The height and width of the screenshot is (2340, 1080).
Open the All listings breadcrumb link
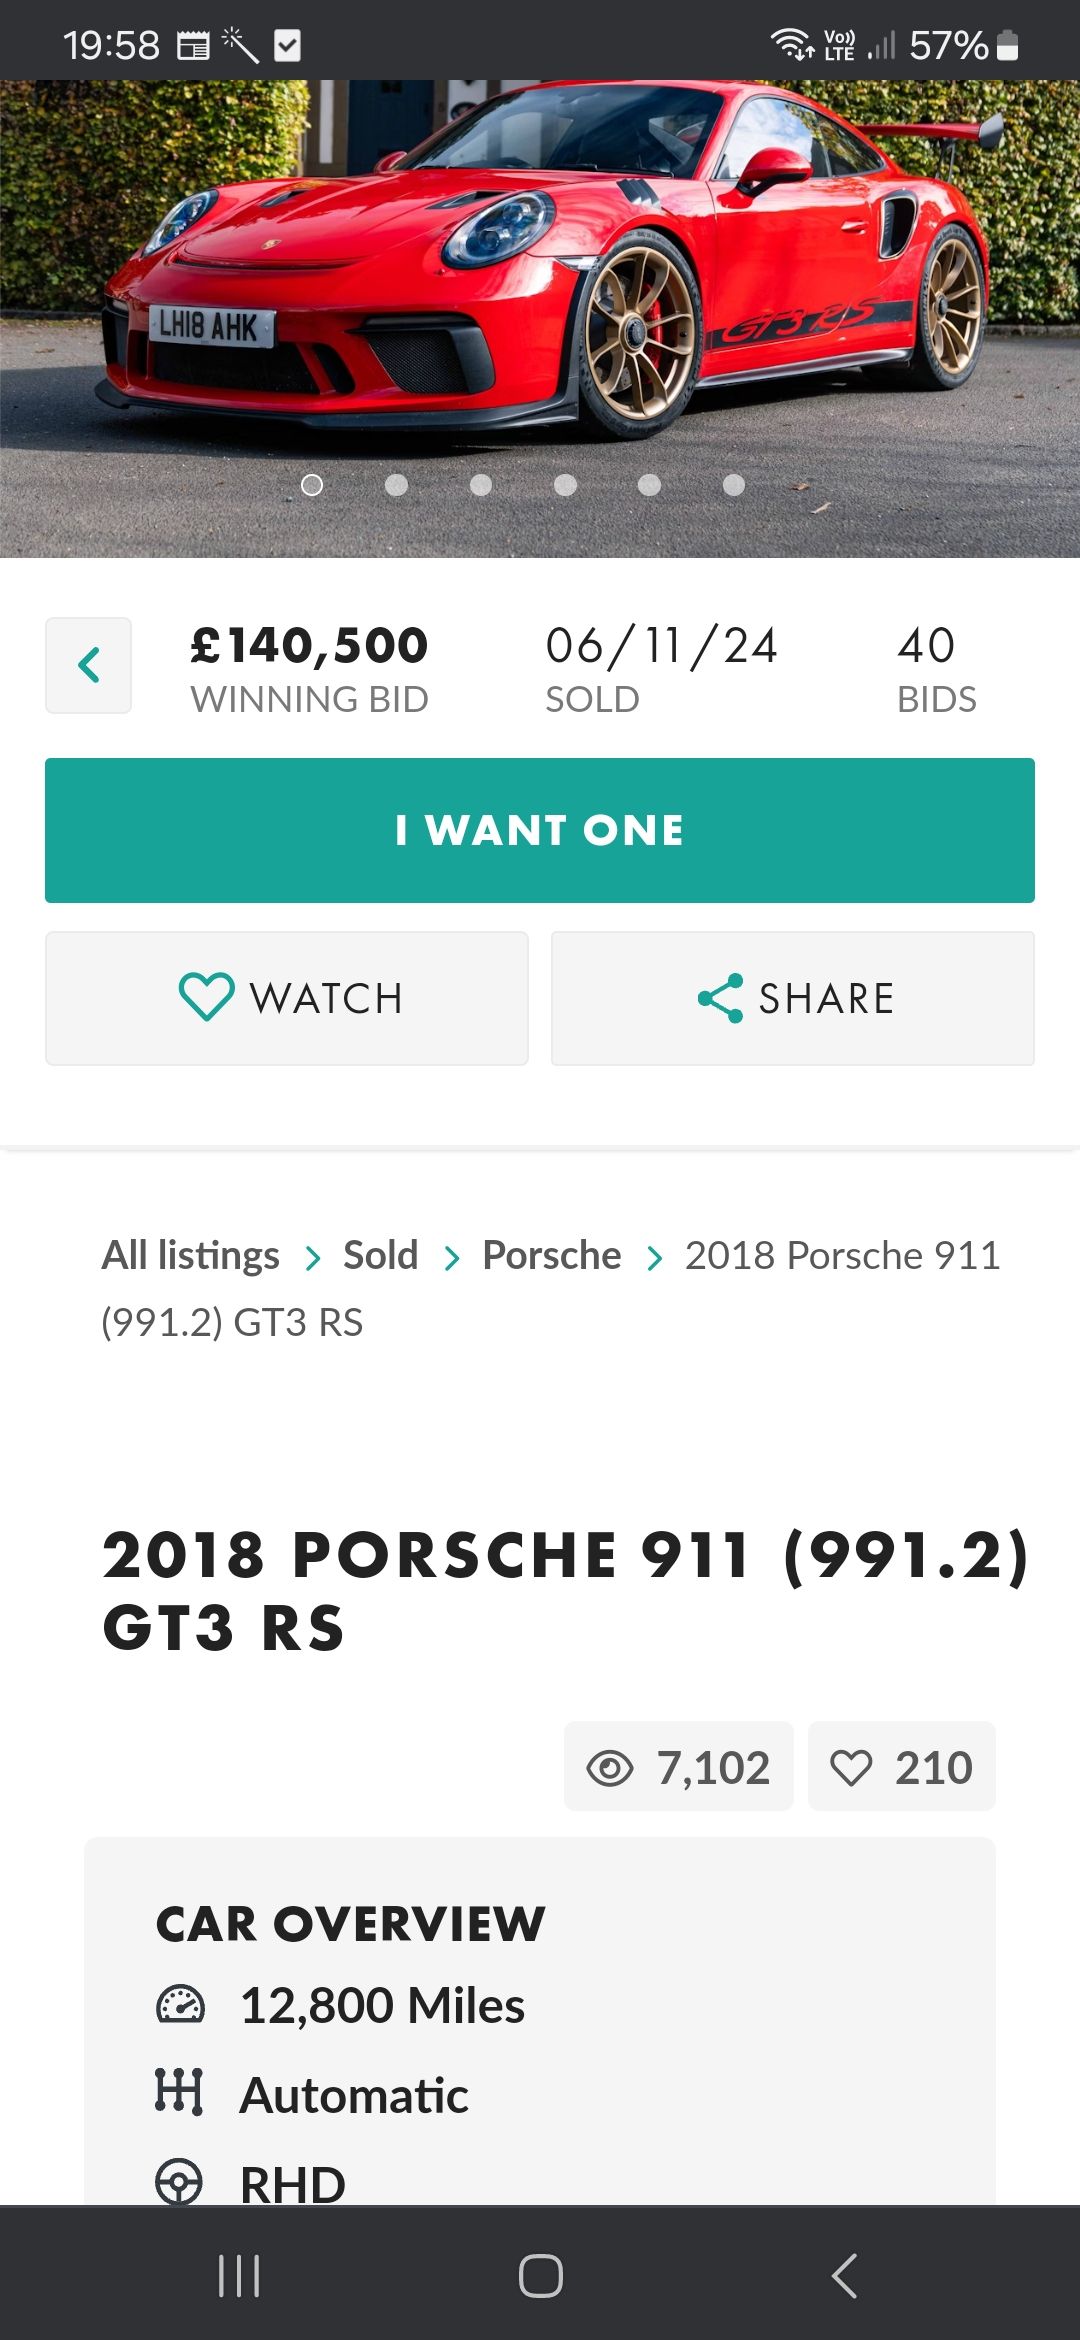point(190,1255)
